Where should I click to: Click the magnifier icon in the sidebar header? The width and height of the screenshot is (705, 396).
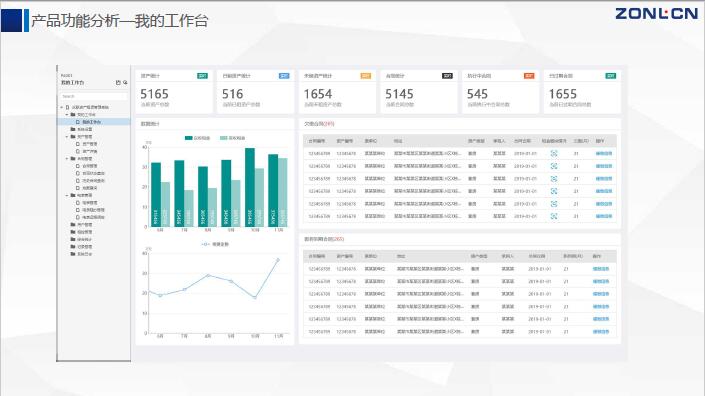coord(125,83)
